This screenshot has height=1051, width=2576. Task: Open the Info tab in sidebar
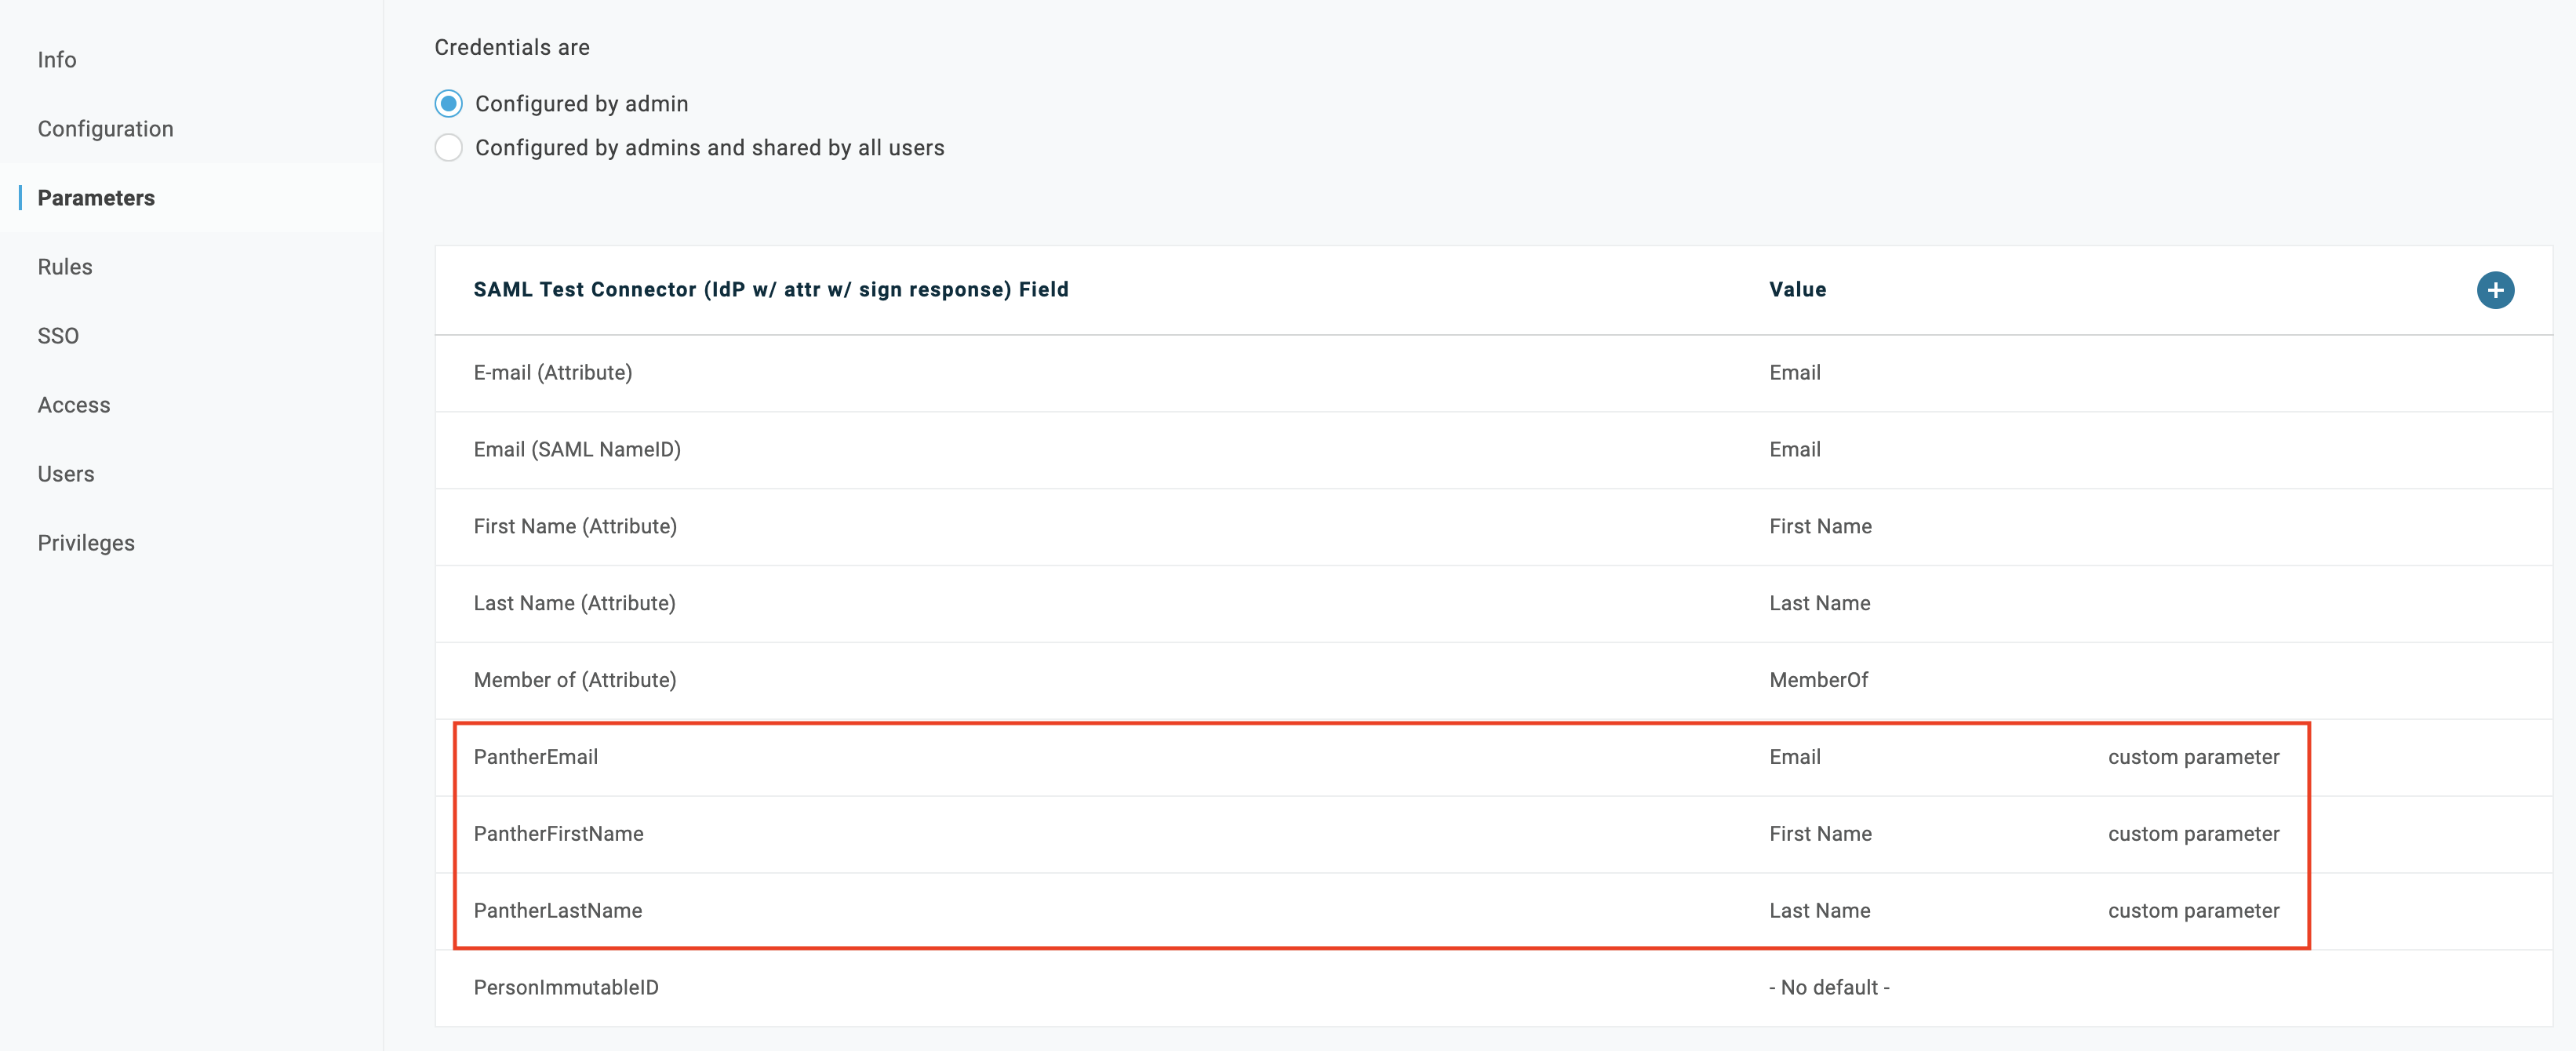click(x=57, y=60)
